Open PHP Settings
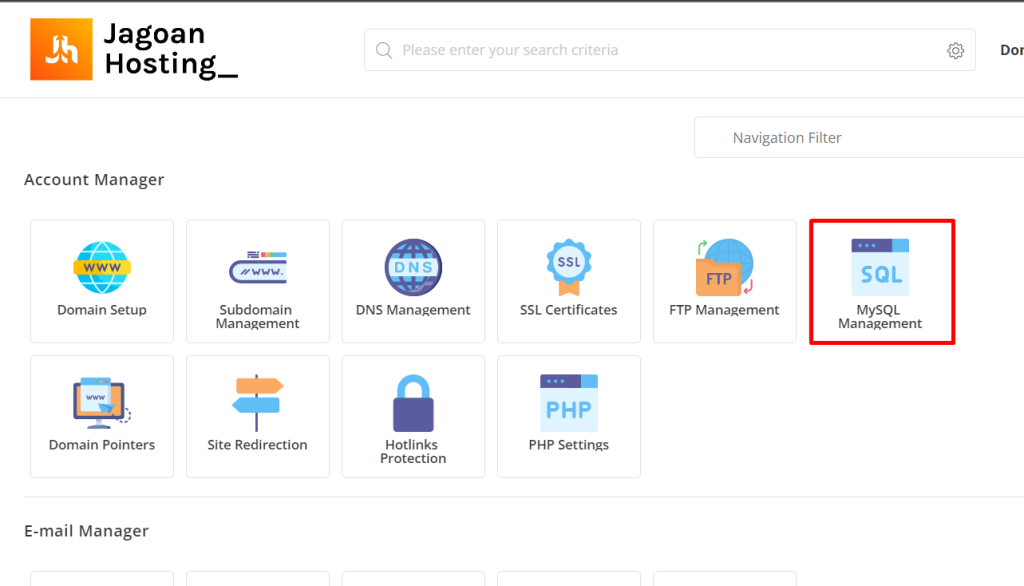The image size is (1024, 586). point(568,417)
